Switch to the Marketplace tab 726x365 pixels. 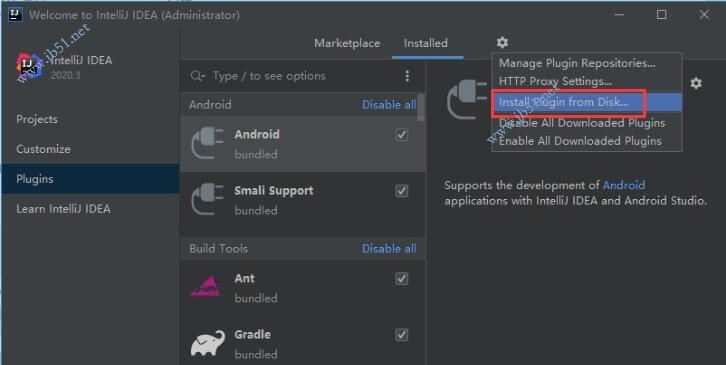pos(347,43)
